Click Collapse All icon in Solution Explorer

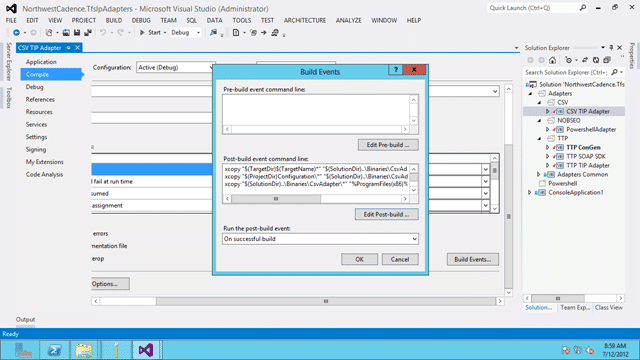[607, 60]
